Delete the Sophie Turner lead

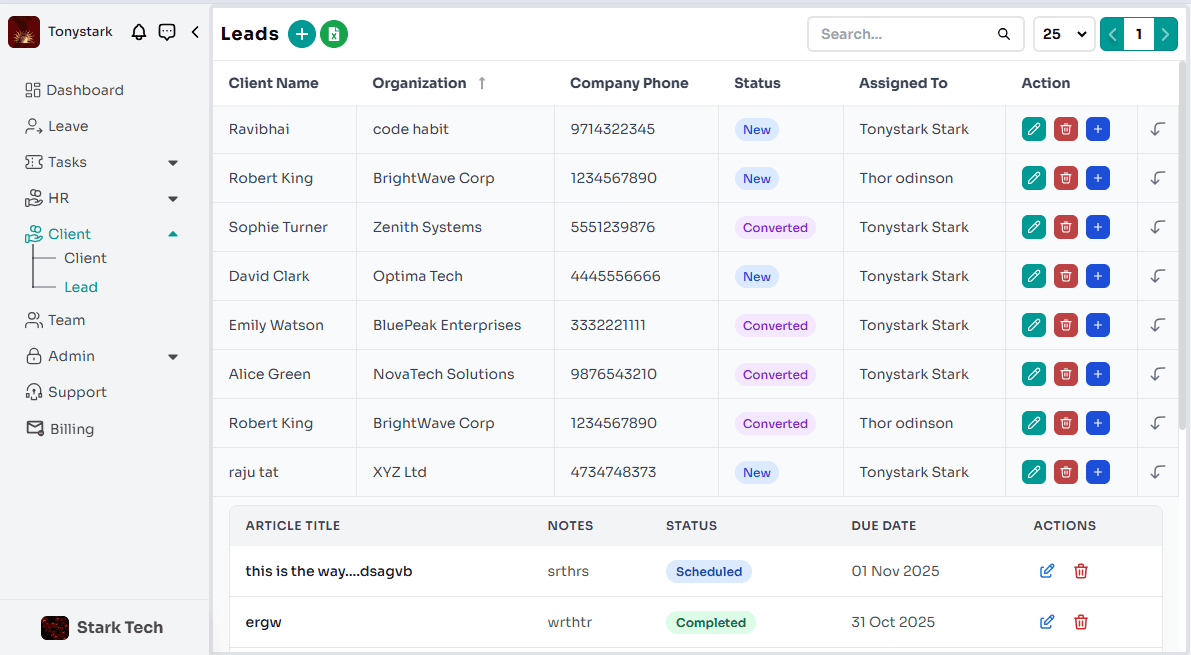(x=1066, y=227)
